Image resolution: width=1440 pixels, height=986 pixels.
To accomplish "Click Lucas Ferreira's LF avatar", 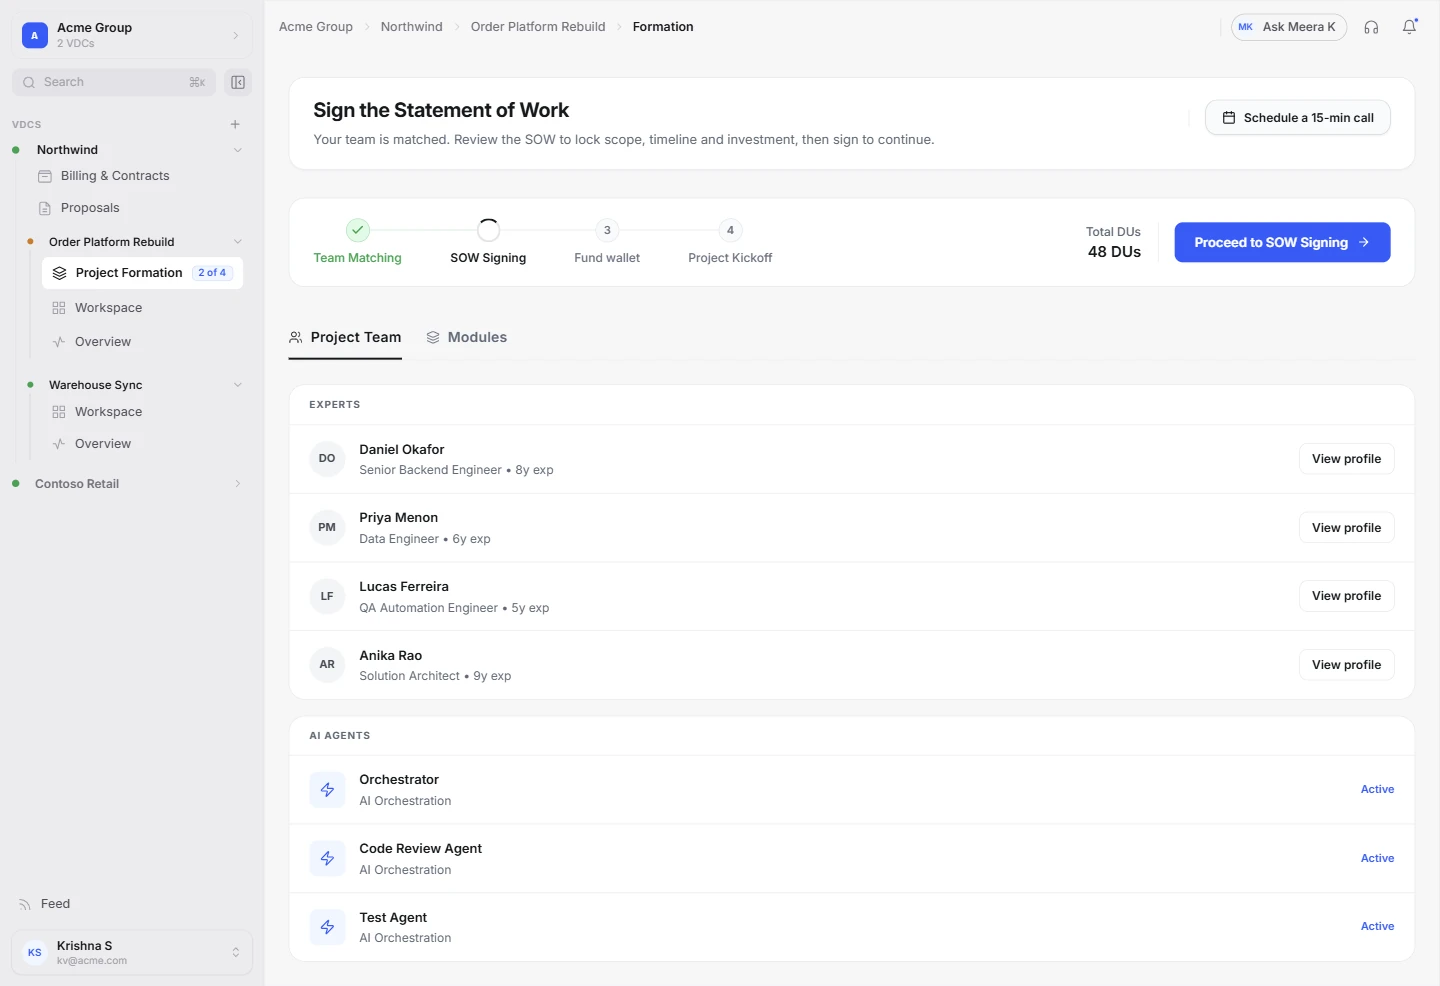I will [327, 596].
